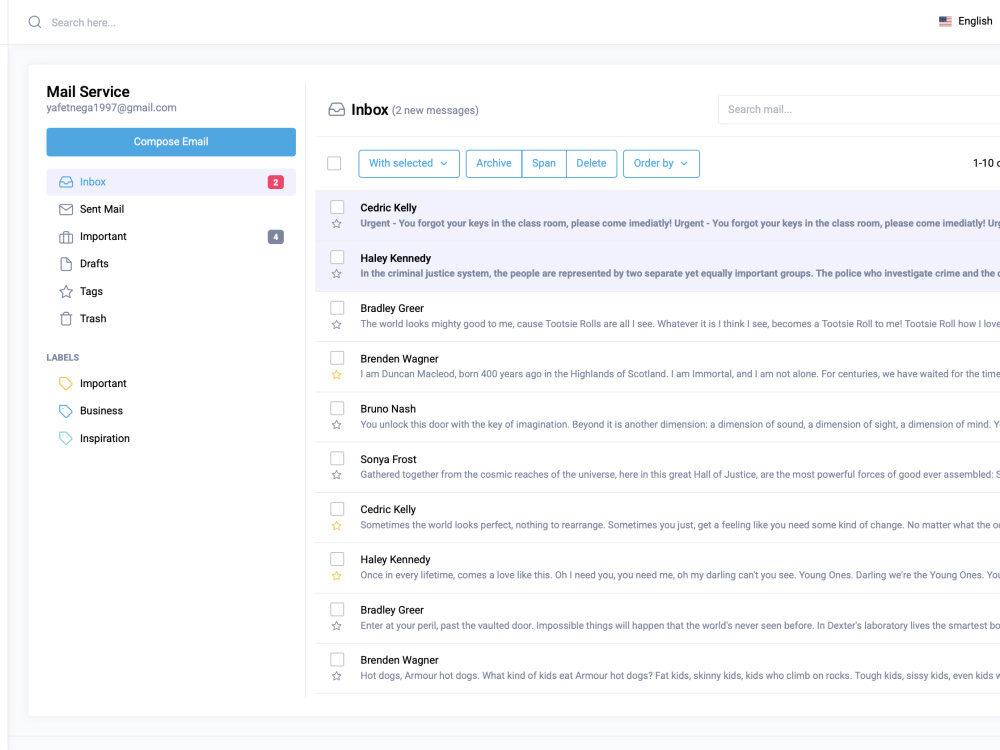1000x750 pixels.
Task: Click the US flag language icon
Action: click(945, 21)
